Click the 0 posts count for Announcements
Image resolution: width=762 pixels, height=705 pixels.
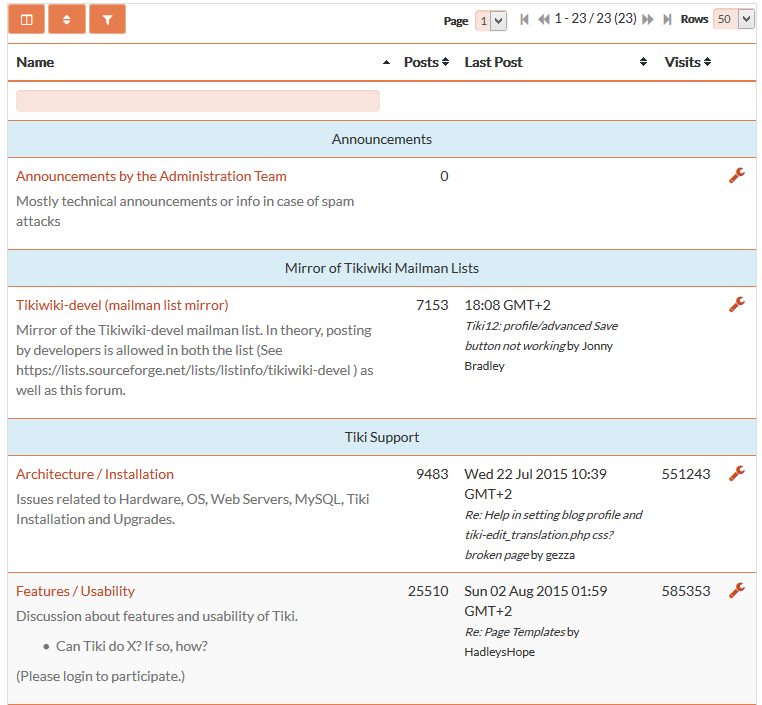tap(444, 176)
